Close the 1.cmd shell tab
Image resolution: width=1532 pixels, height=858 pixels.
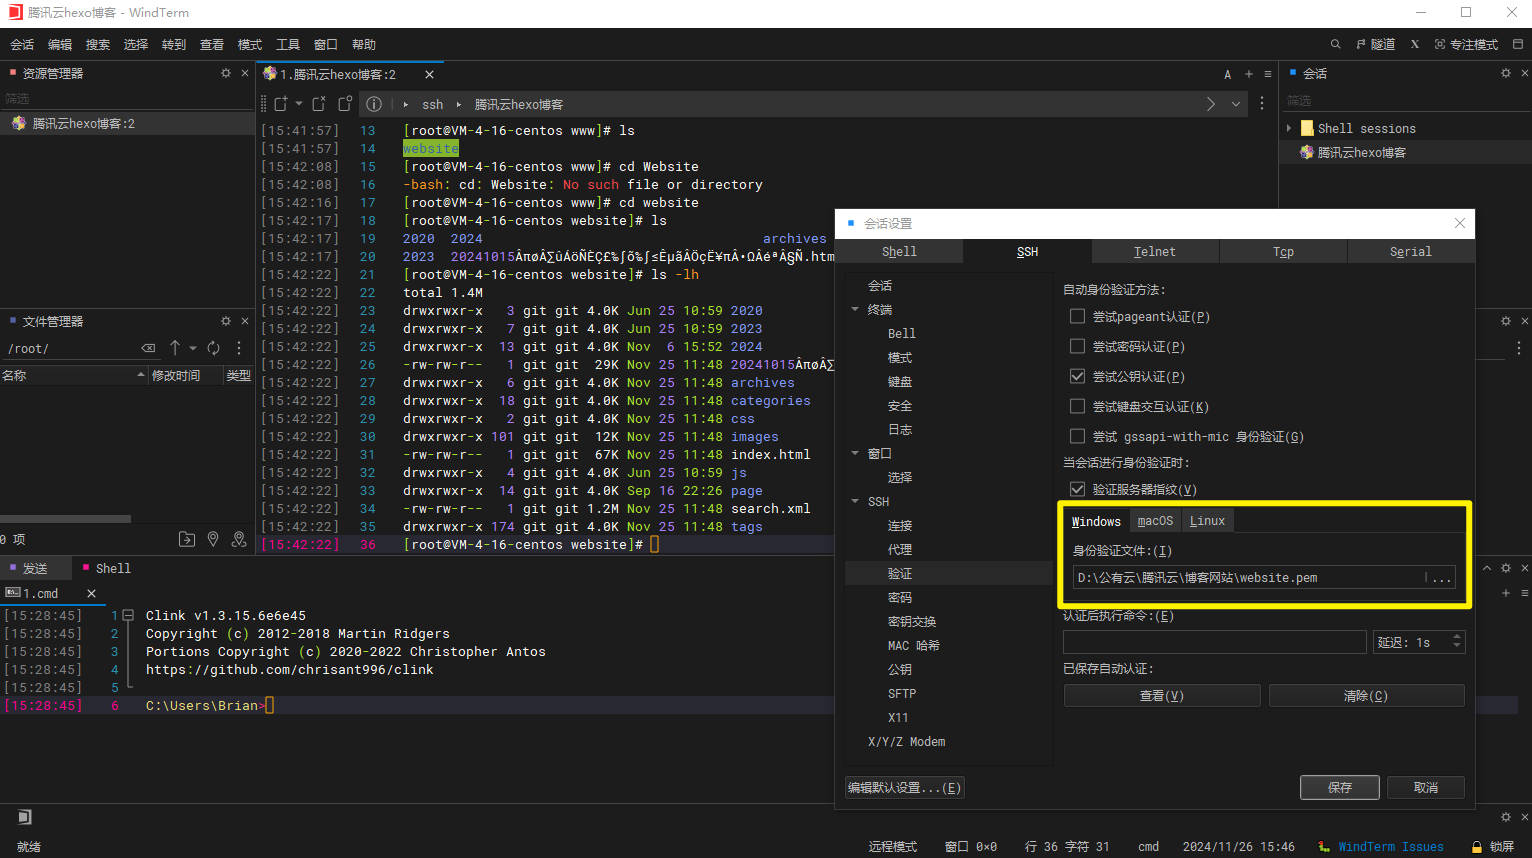coord(91,593)
